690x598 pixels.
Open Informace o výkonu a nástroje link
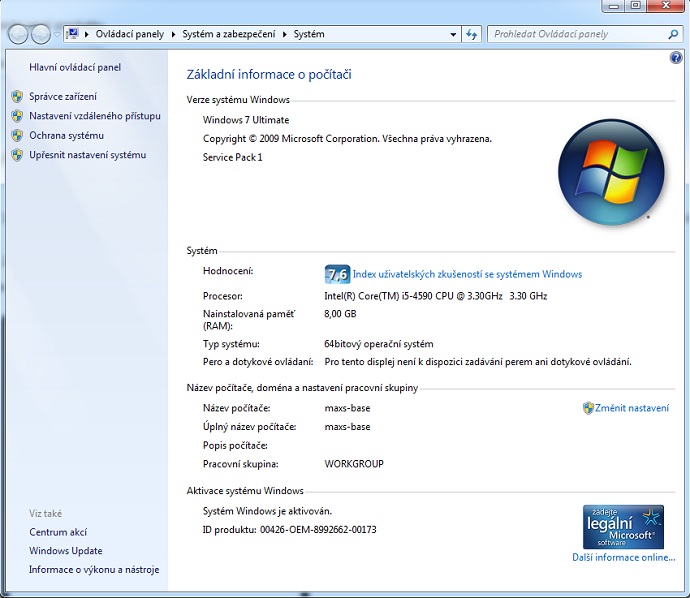(x=94, y=570)
